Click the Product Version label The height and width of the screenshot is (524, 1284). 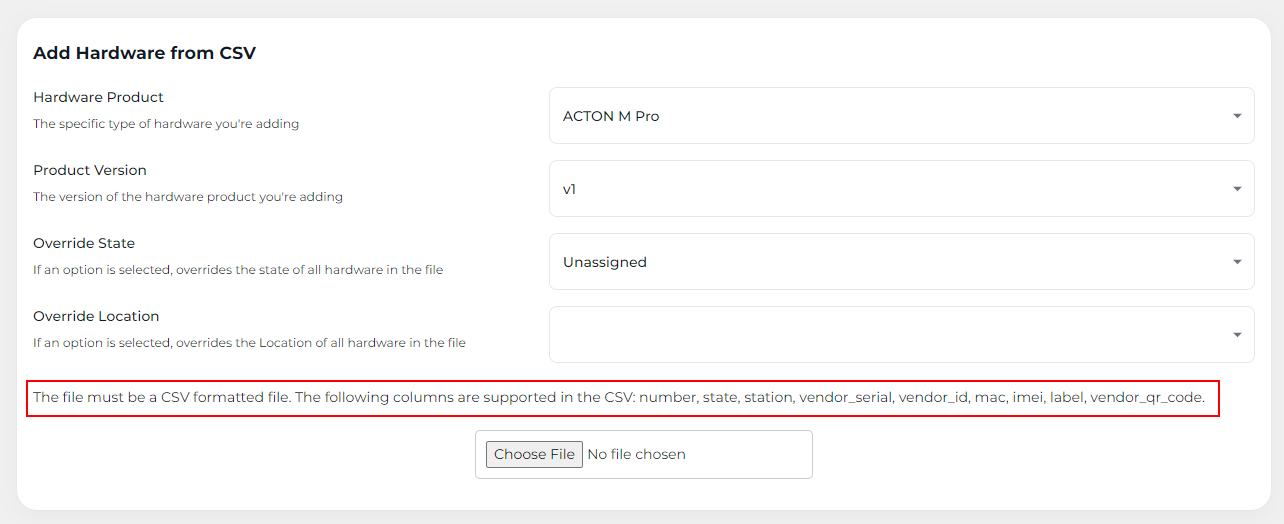pos(90,170)
